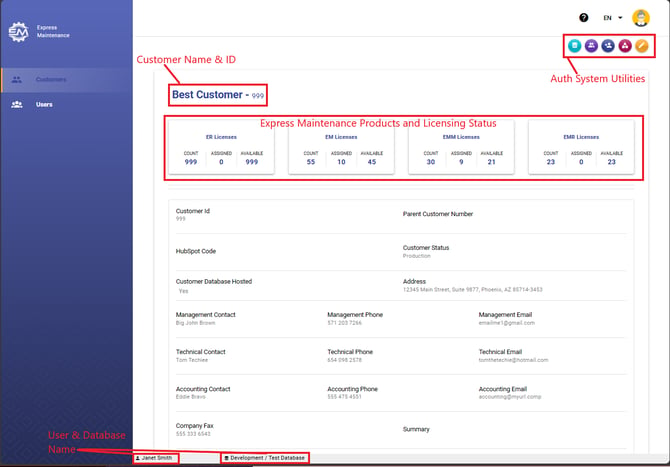Viewport: 670px width, 467px height.
Task: Click EM Licenses assigned value 10
Action: click(x=341, y=162)
